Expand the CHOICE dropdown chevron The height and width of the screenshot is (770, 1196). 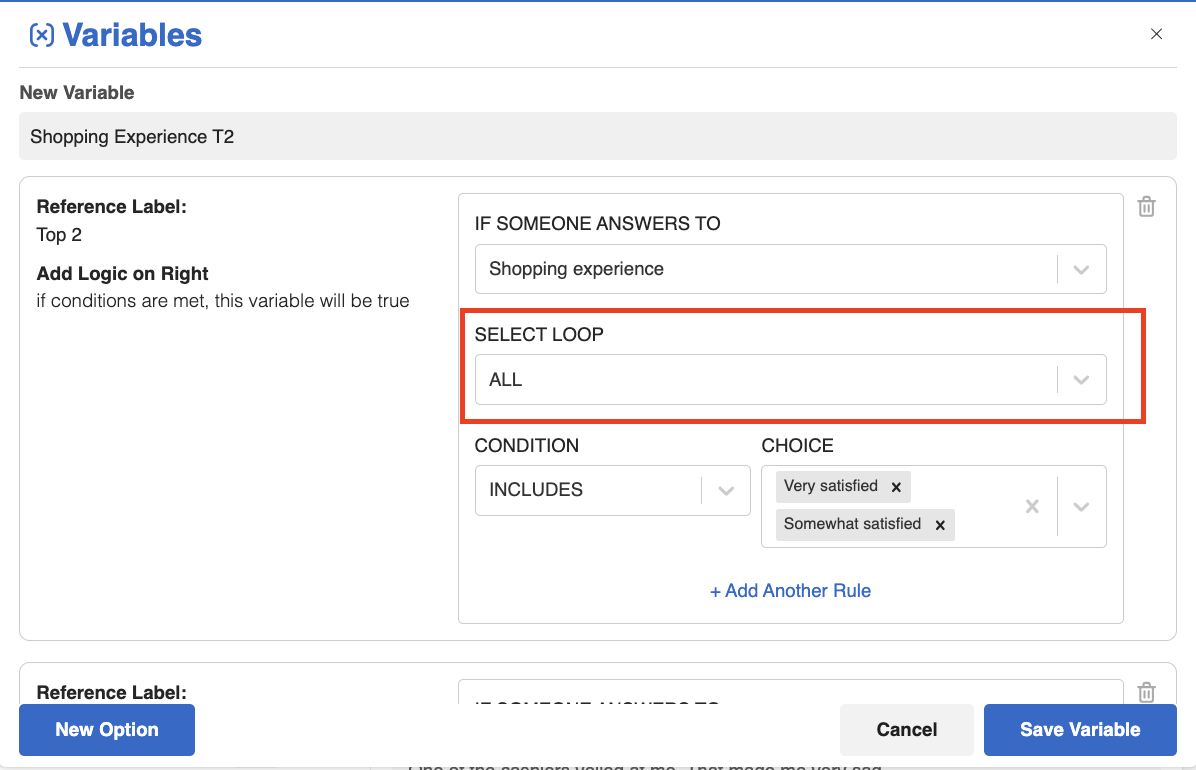point(1081,506)
